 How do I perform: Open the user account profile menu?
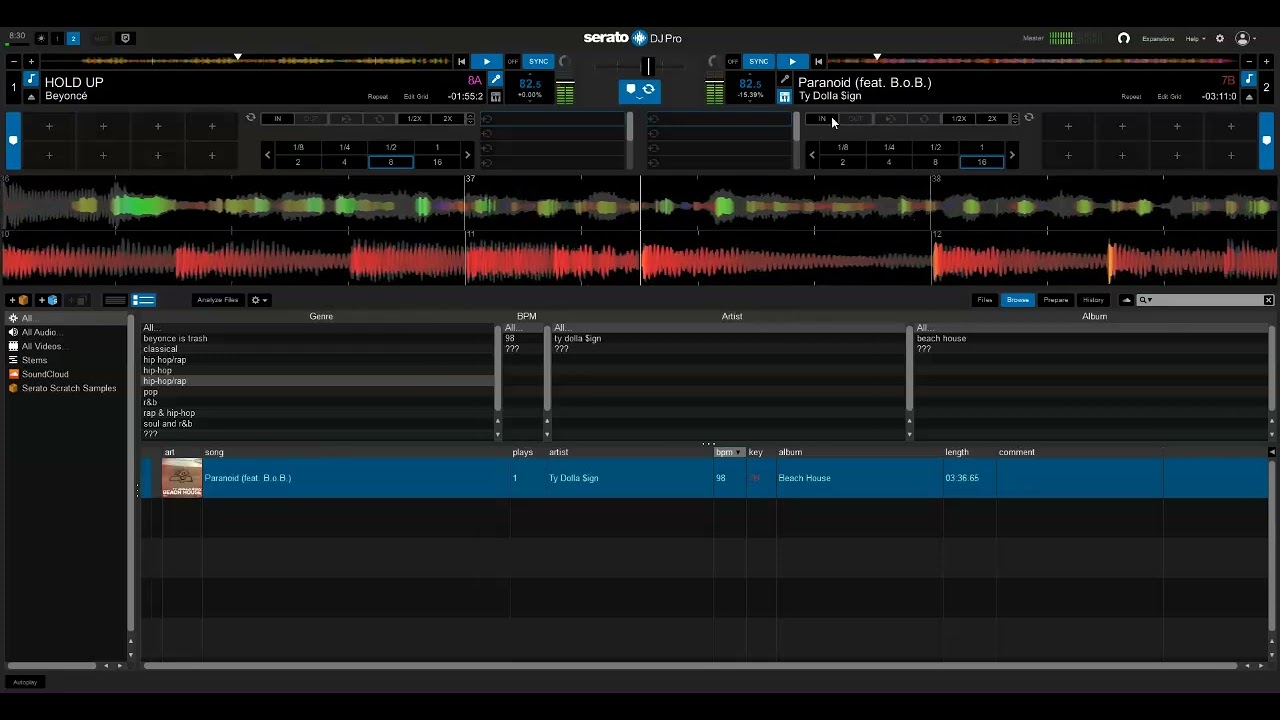pos(1244,38)
